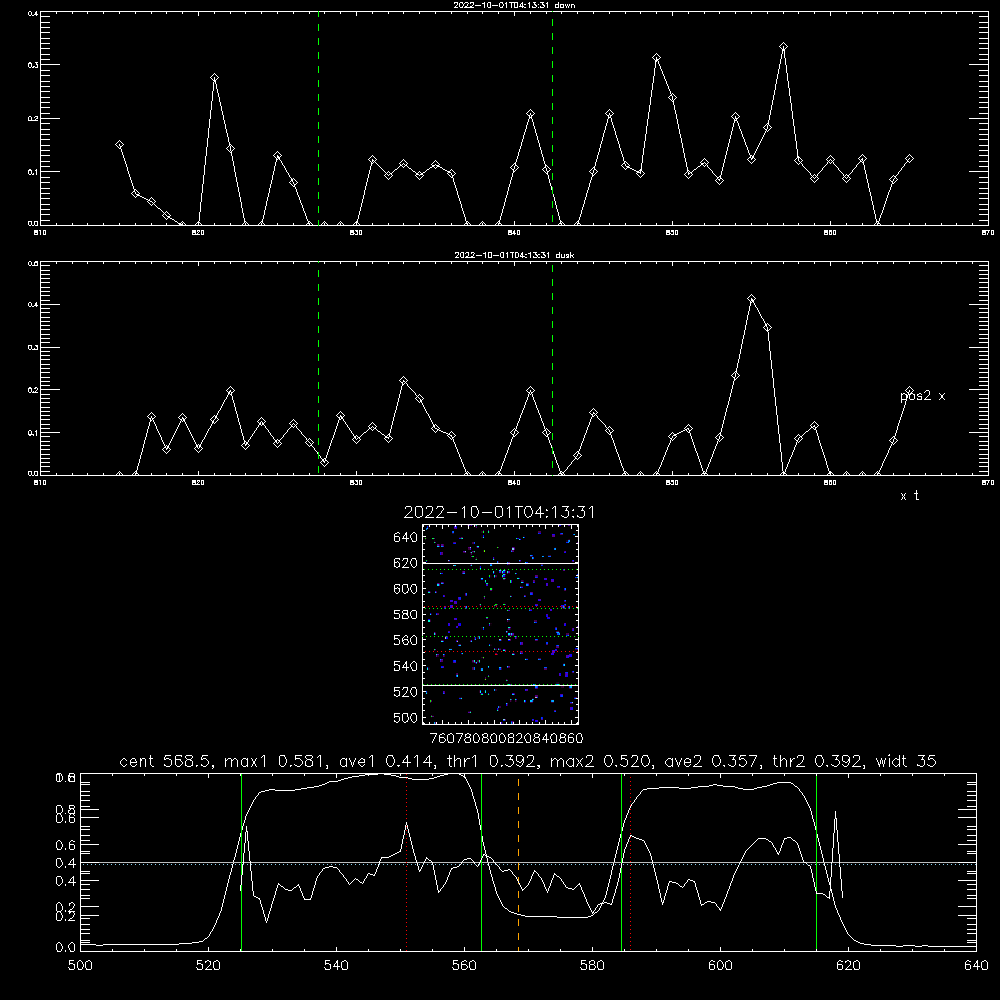This screenshot has height=1000, width=1000.
Task: Click the highest diamond peak in dusk plot
Action: tap(751, 298)
